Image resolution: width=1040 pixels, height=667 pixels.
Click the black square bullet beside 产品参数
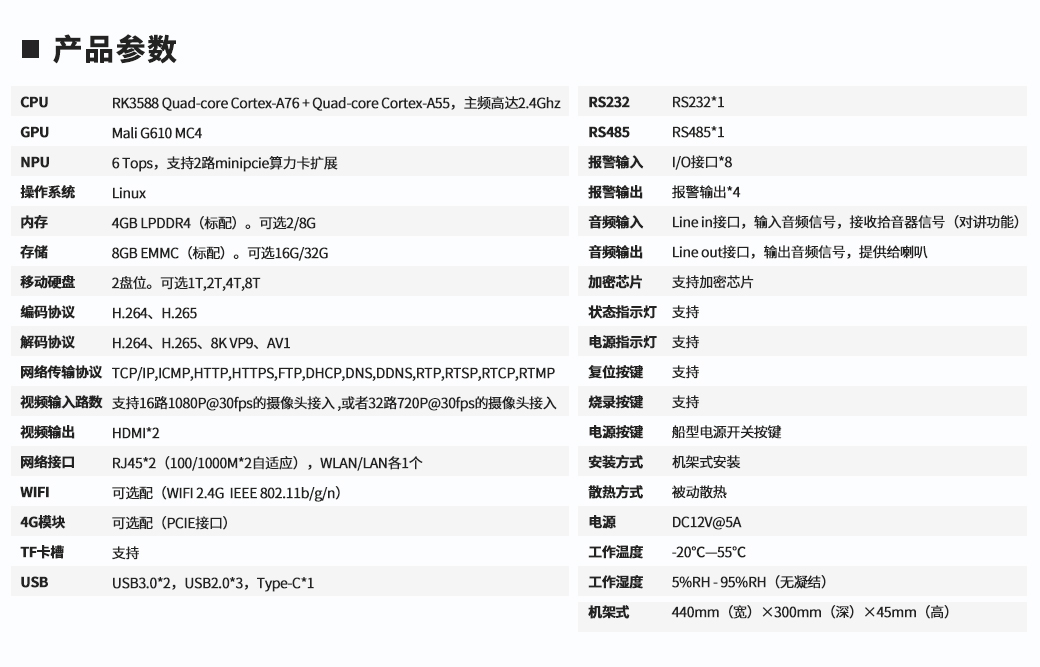30,49
